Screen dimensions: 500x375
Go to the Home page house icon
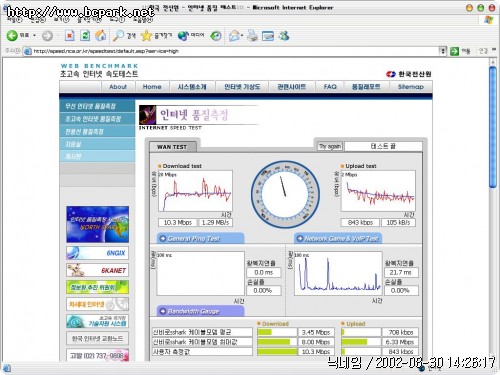[x=101, y=35]
